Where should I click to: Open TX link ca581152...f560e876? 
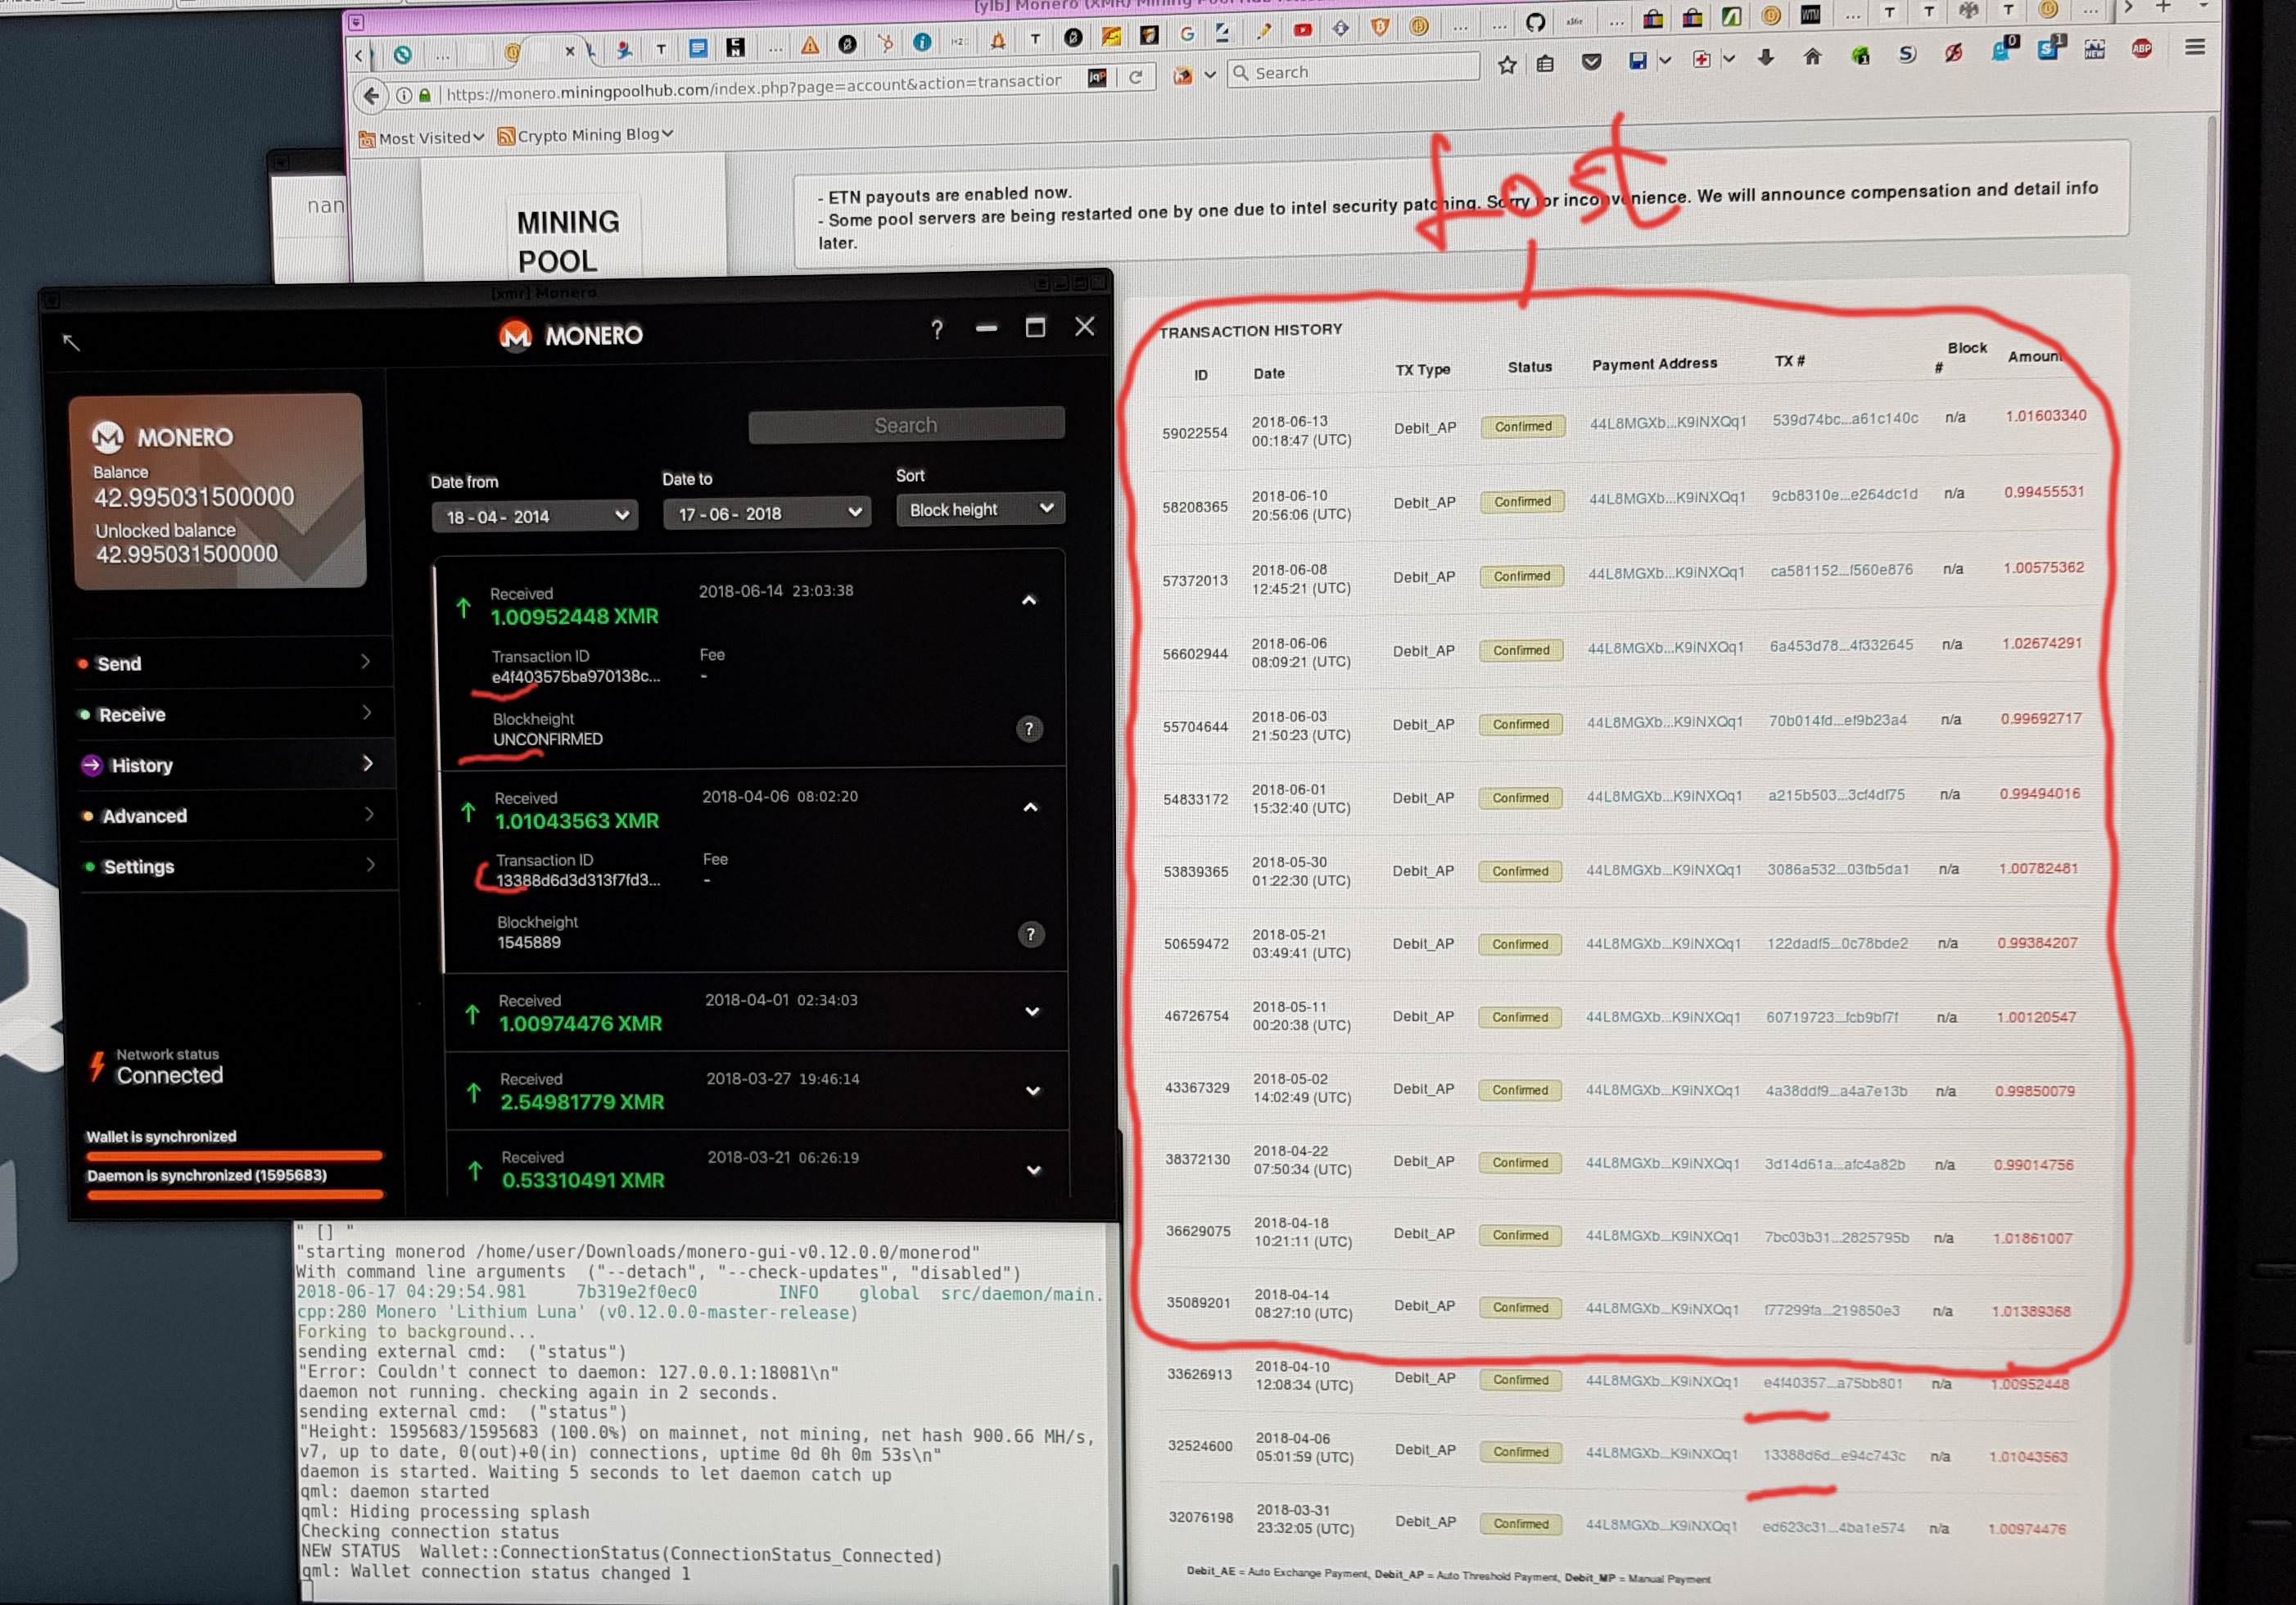pyautogui.click(x=1841, y=570)
